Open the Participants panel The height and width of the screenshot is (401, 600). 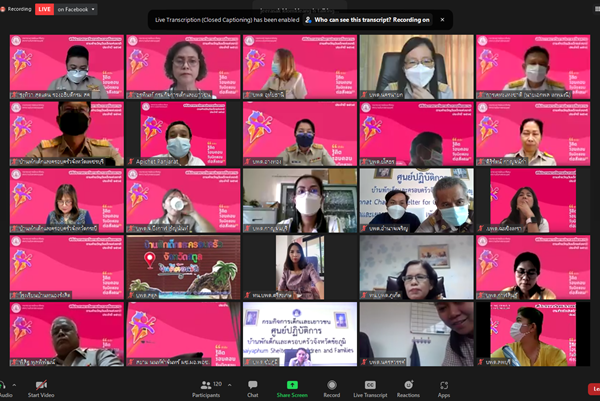coord(206,389)
